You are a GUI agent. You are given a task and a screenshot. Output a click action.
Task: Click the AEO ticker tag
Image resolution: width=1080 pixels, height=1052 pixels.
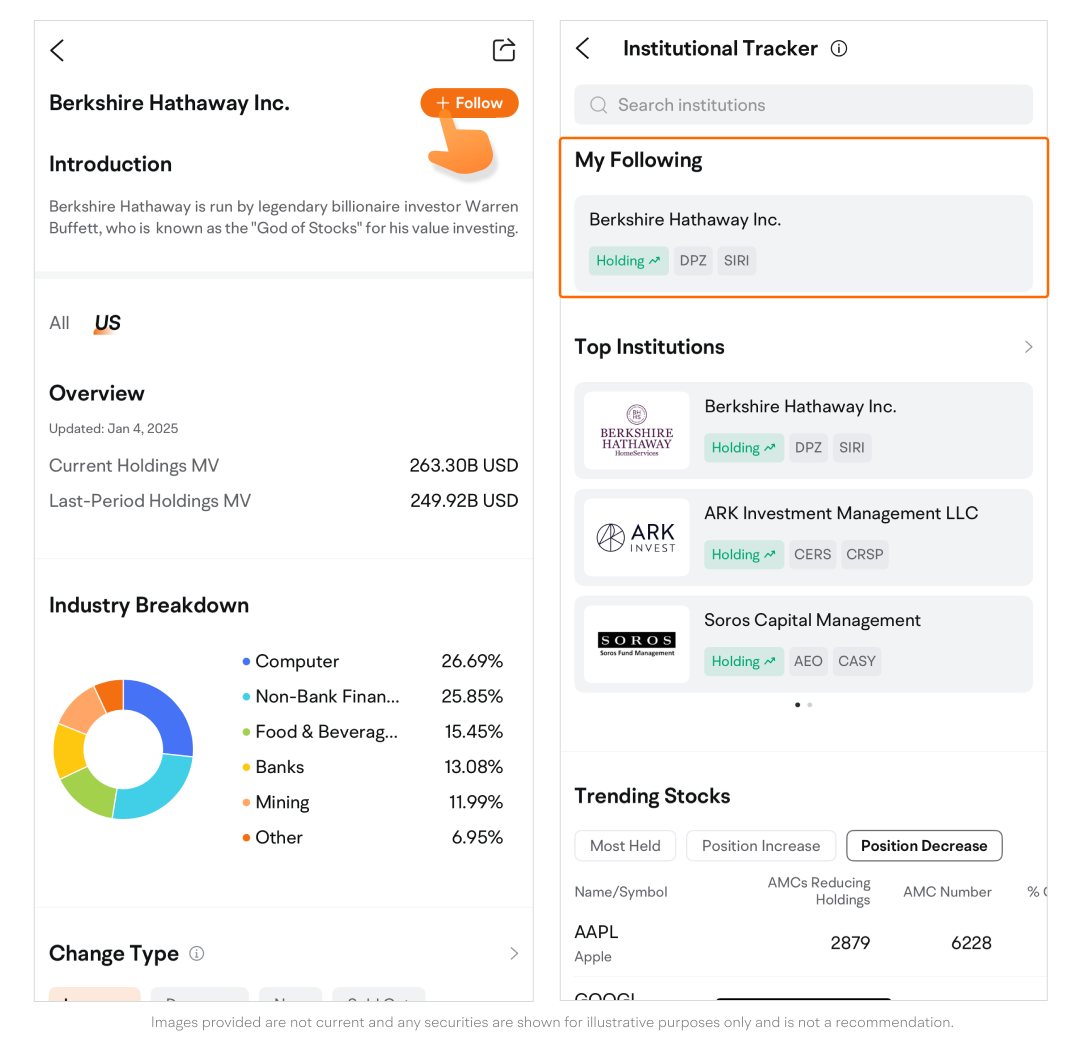[808, 661]
